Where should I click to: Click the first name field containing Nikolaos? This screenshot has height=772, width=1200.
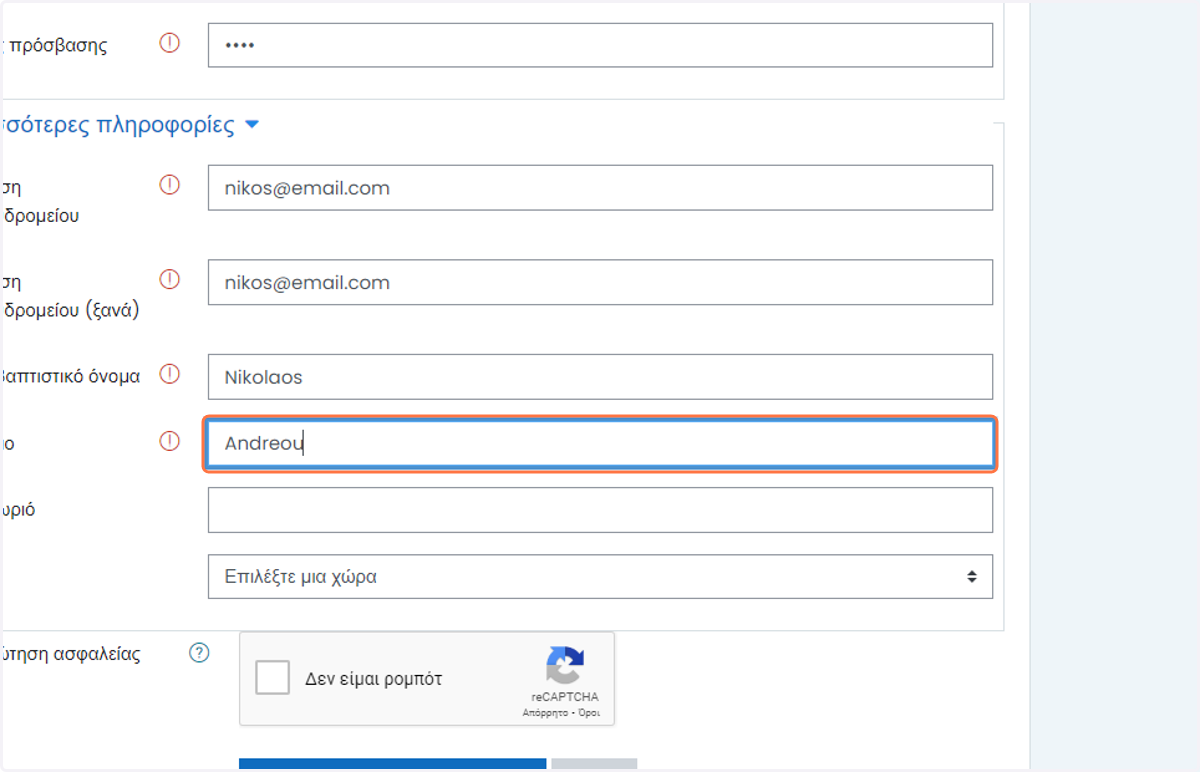coord(600,377)
